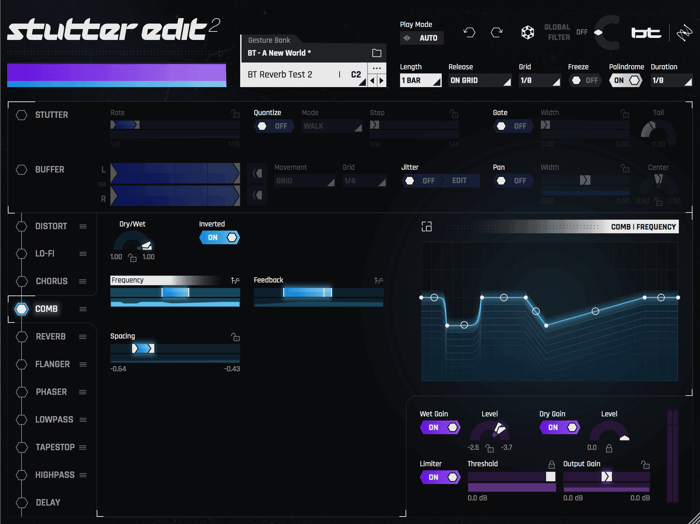Viewport: 700px width, 524px height.
Task: Click the BT logo
Action: [646, 33]
